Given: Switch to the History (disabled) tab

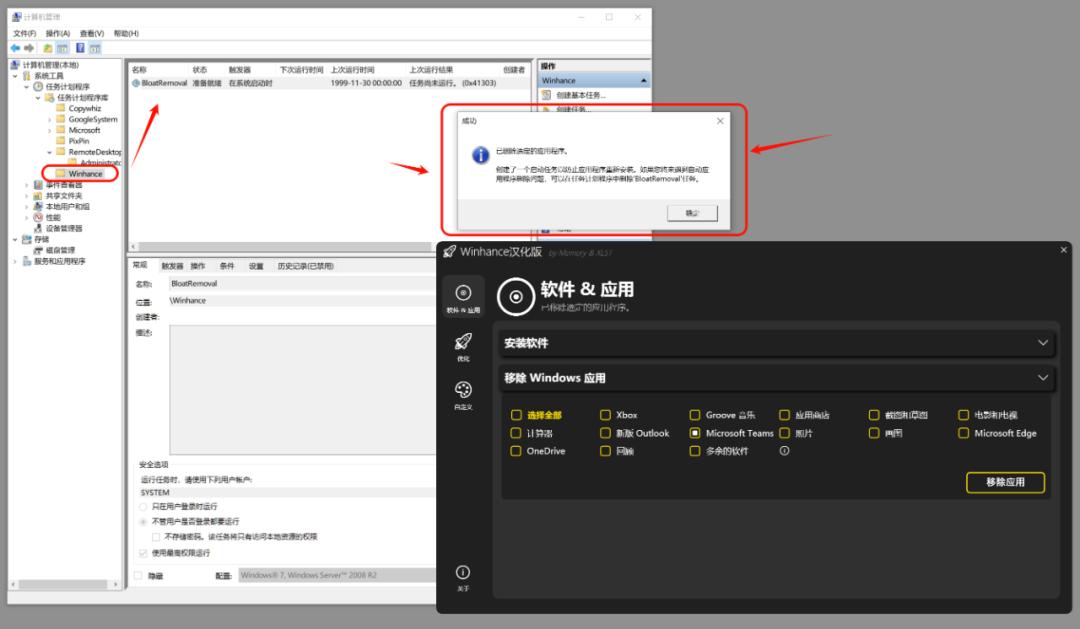Looking at the screenshot, I should 305,266.
